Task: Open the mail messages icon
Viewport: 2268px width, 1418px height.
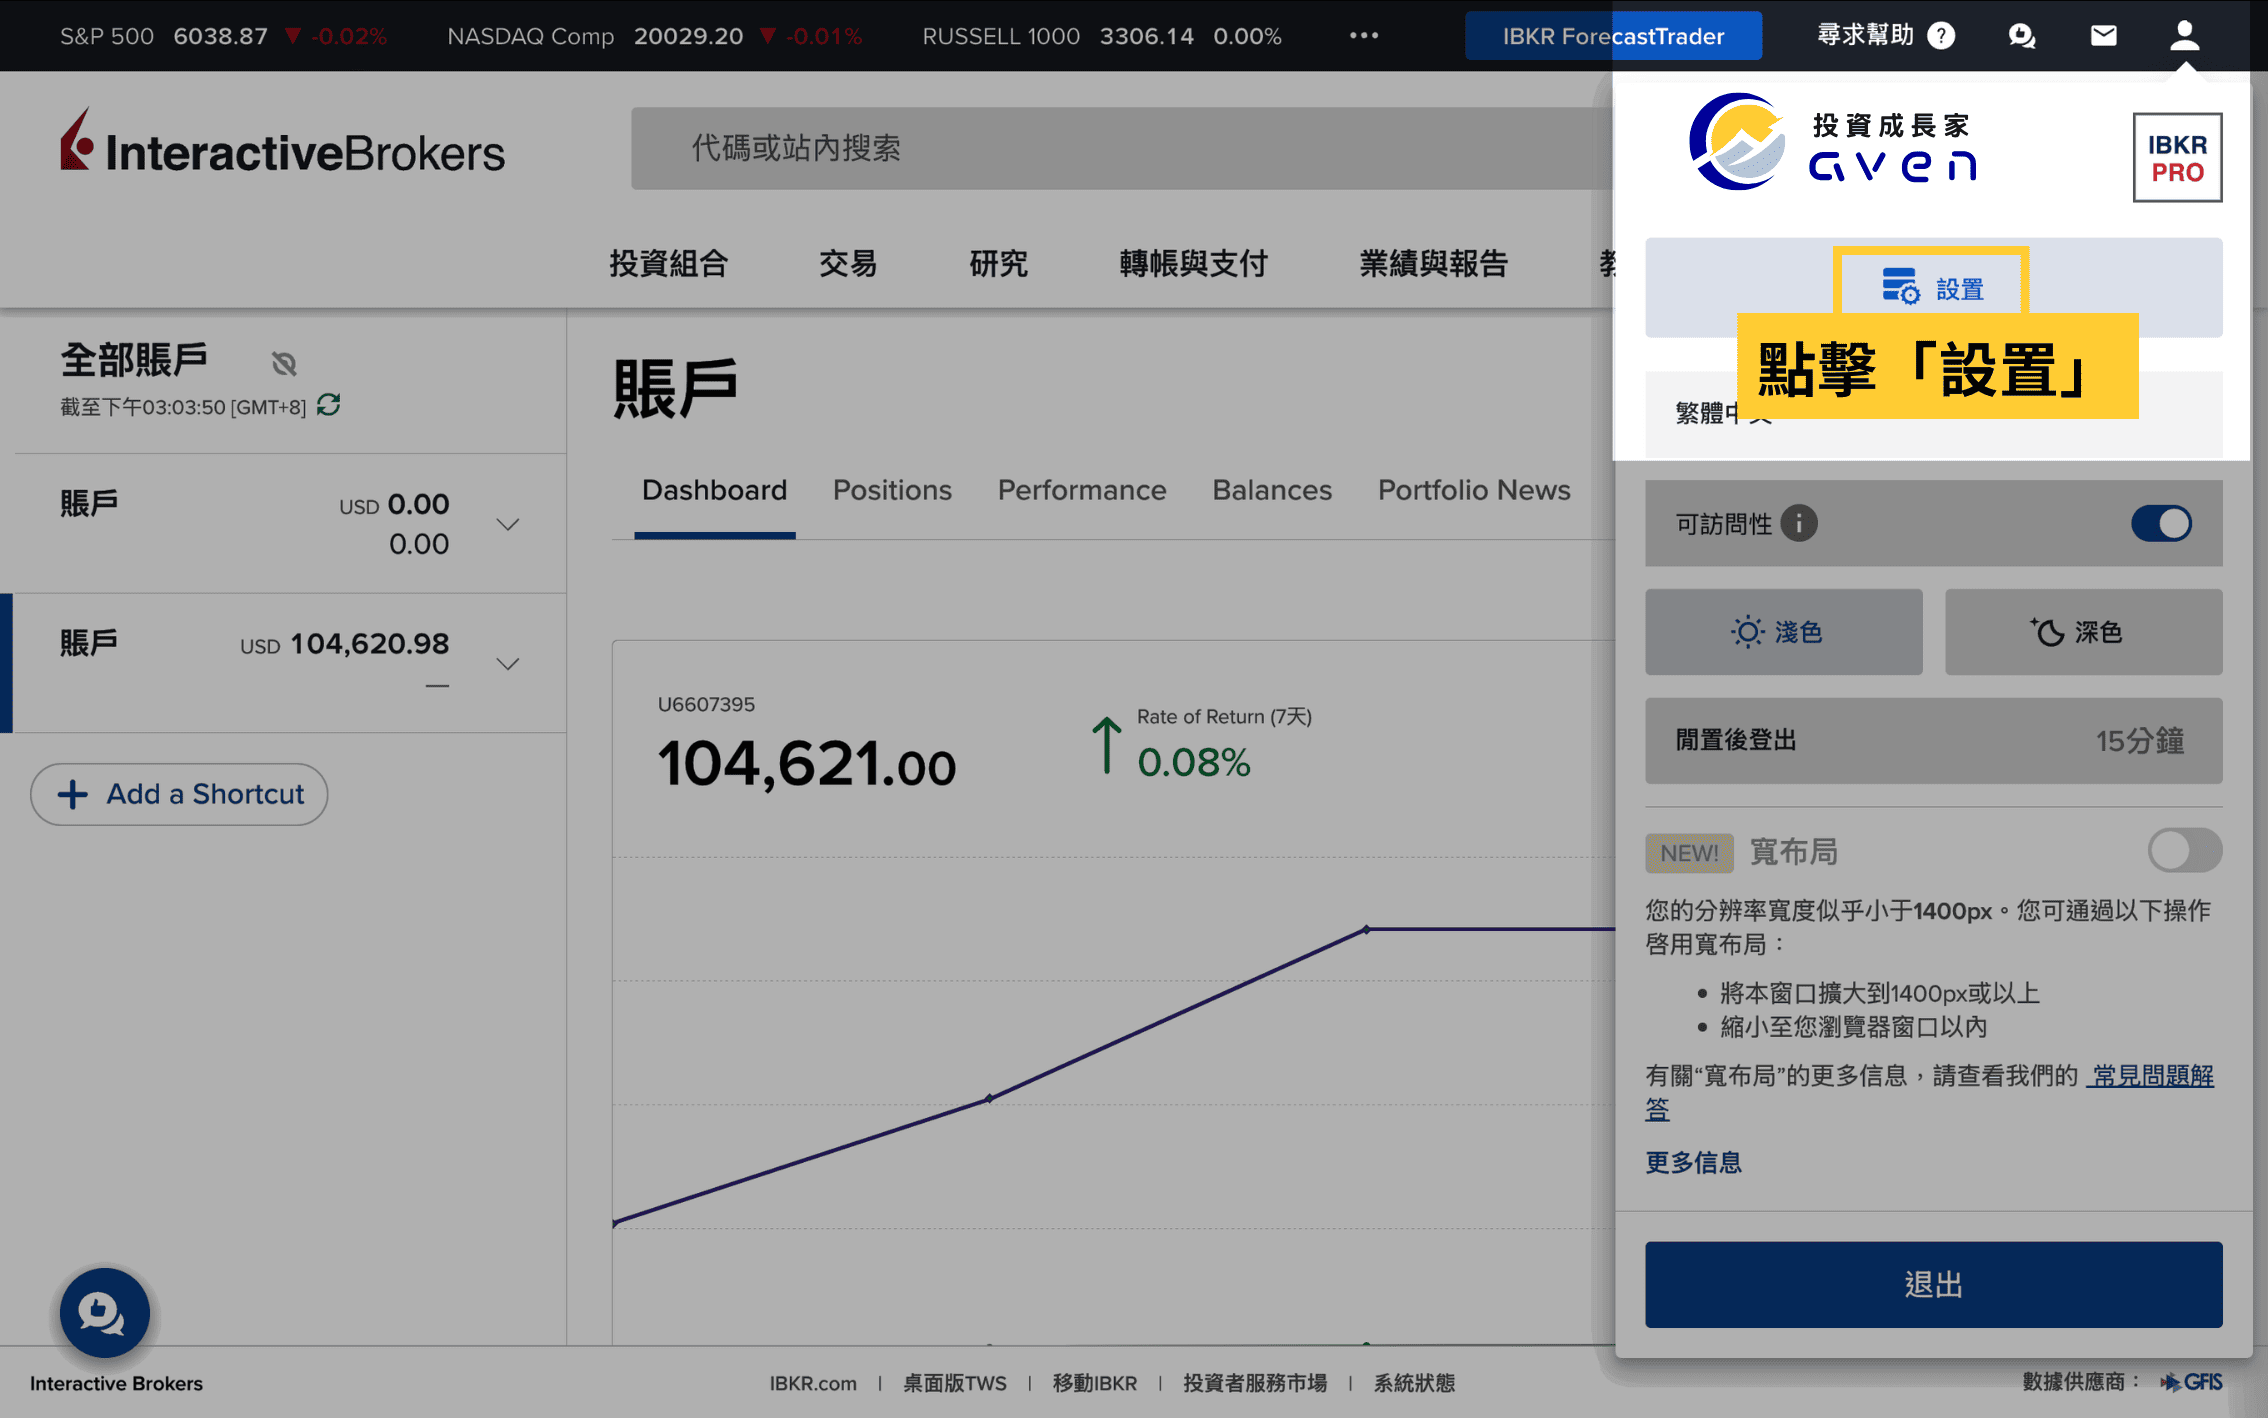Action: coord(2103,36)
